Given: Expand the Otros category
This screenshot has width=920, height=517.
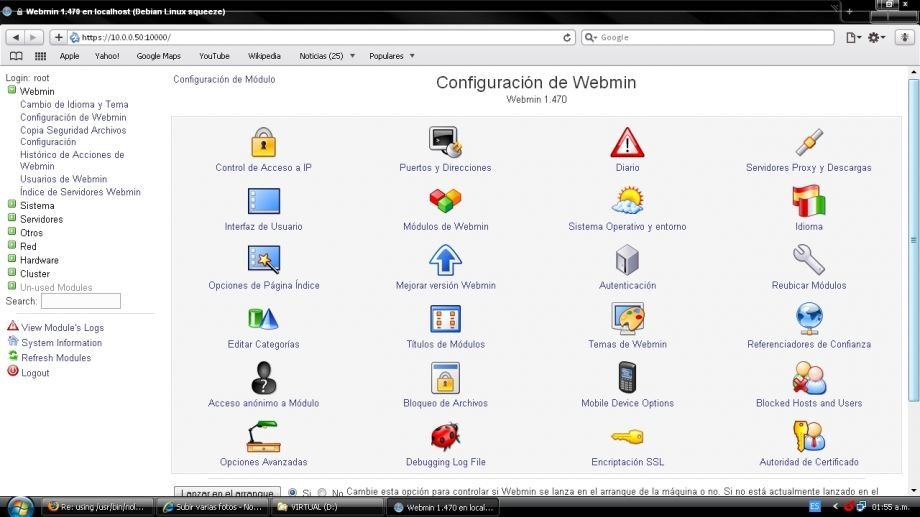Looking at the screenshot, I should 12,231.
